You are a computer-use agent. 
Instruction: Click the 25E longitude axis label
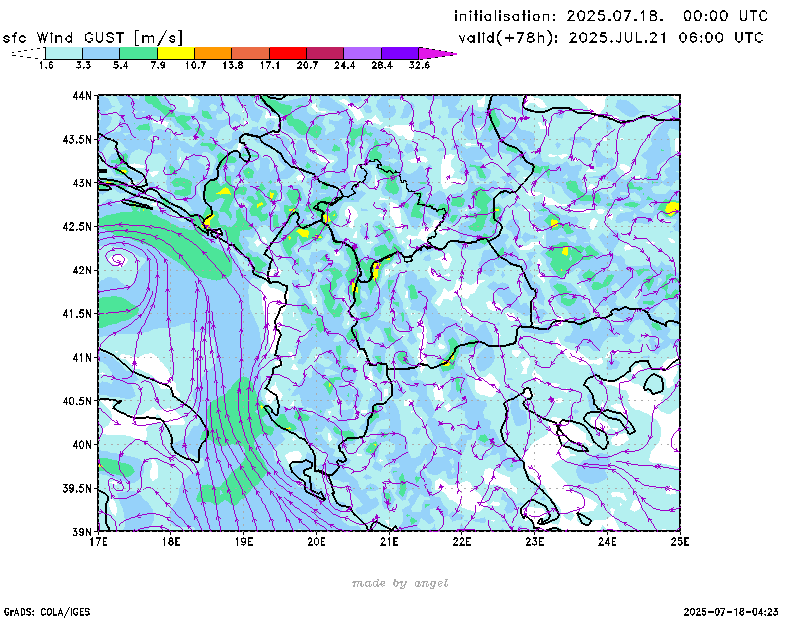680,541
